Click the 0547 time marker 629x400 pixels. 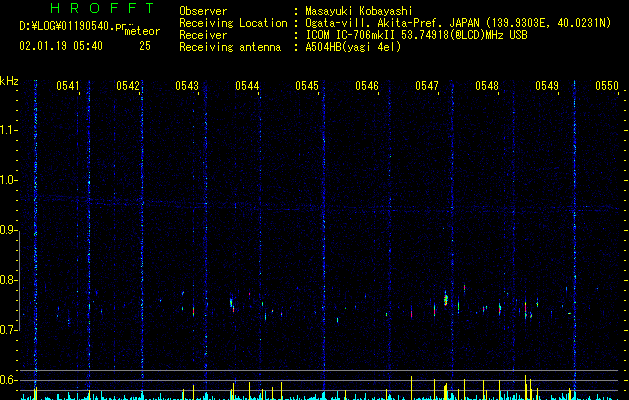point(427,86)
